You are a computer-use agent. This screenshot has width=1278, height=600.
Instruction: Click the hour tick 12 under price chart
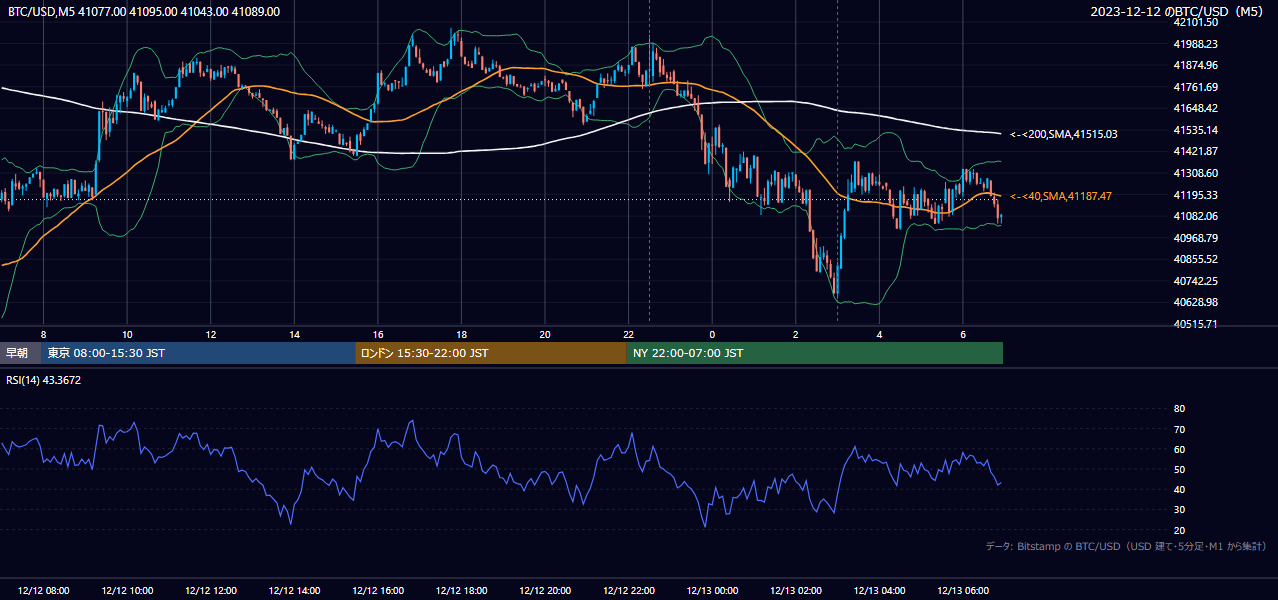pos(211,333)
